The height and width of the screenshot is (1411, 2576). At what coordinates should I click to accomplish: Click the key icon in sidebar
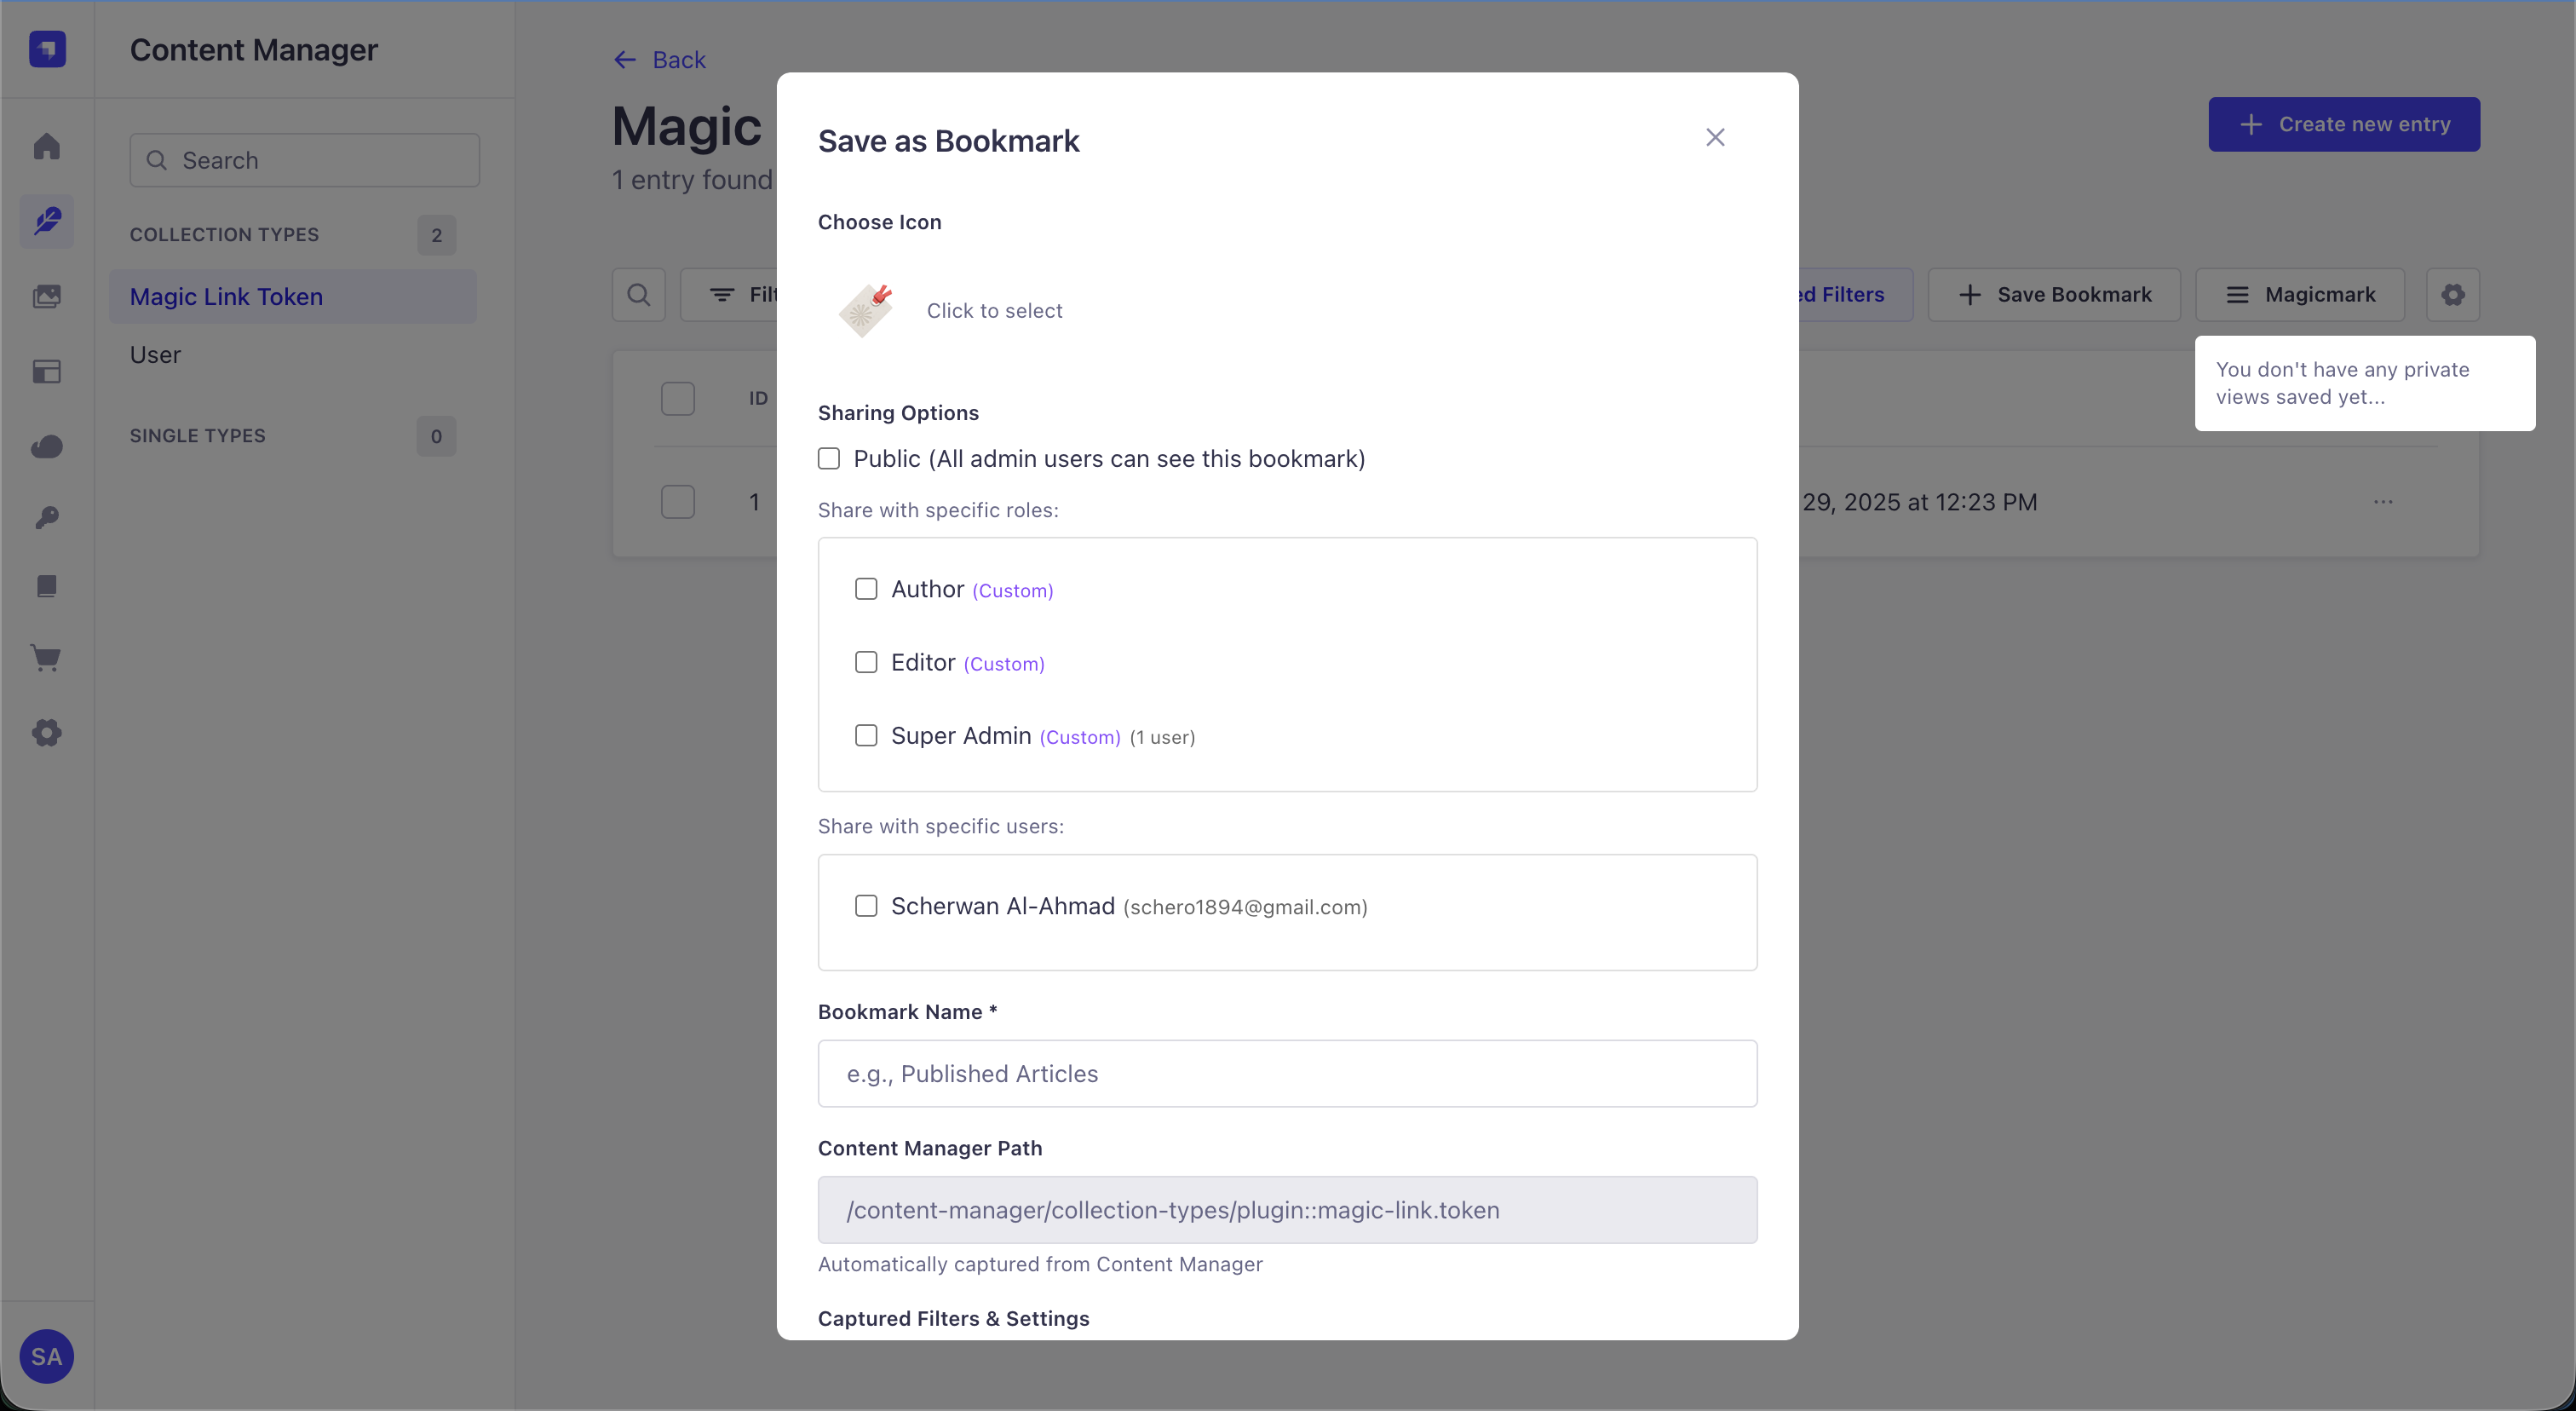click(x=47, y=517)
